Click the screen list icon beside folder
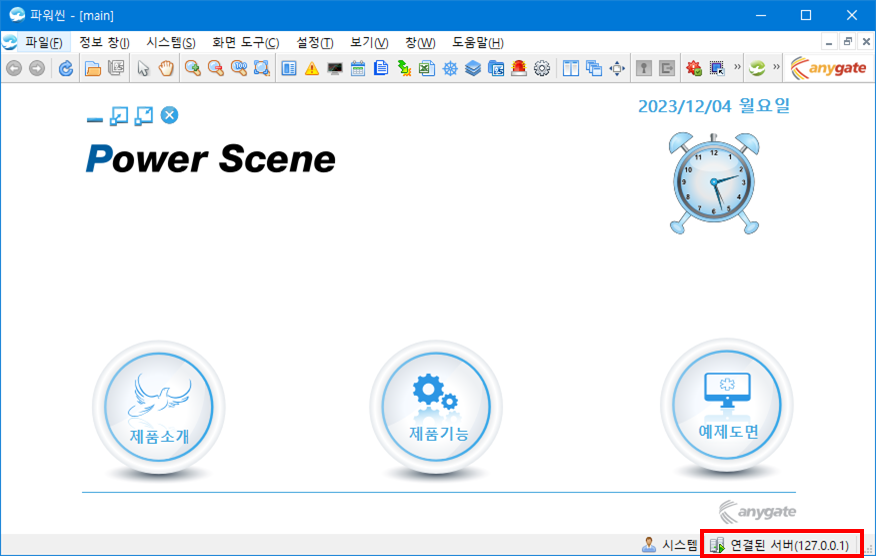This screenshot has width=876, height=558. click(x=116, y=68)
